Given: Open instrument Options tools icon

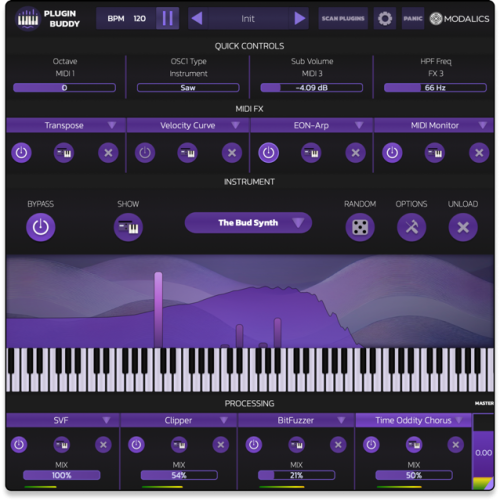Looking at the screenshot, I should (411, 227).
